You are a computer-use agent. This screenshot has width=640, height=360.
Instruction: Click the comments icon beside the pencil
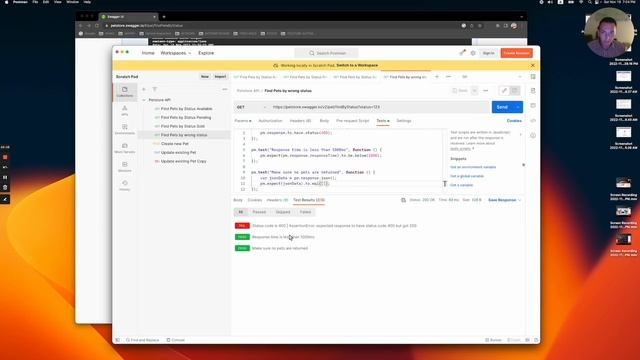click(515, 91)
